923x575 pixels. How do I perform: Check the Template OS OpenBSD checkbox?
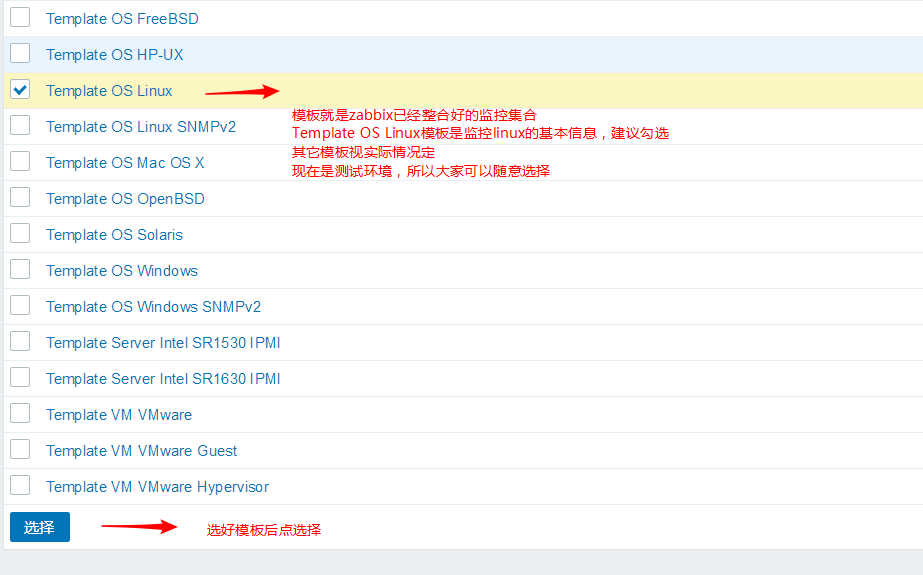pyautogui.click(x=20, y=197)
